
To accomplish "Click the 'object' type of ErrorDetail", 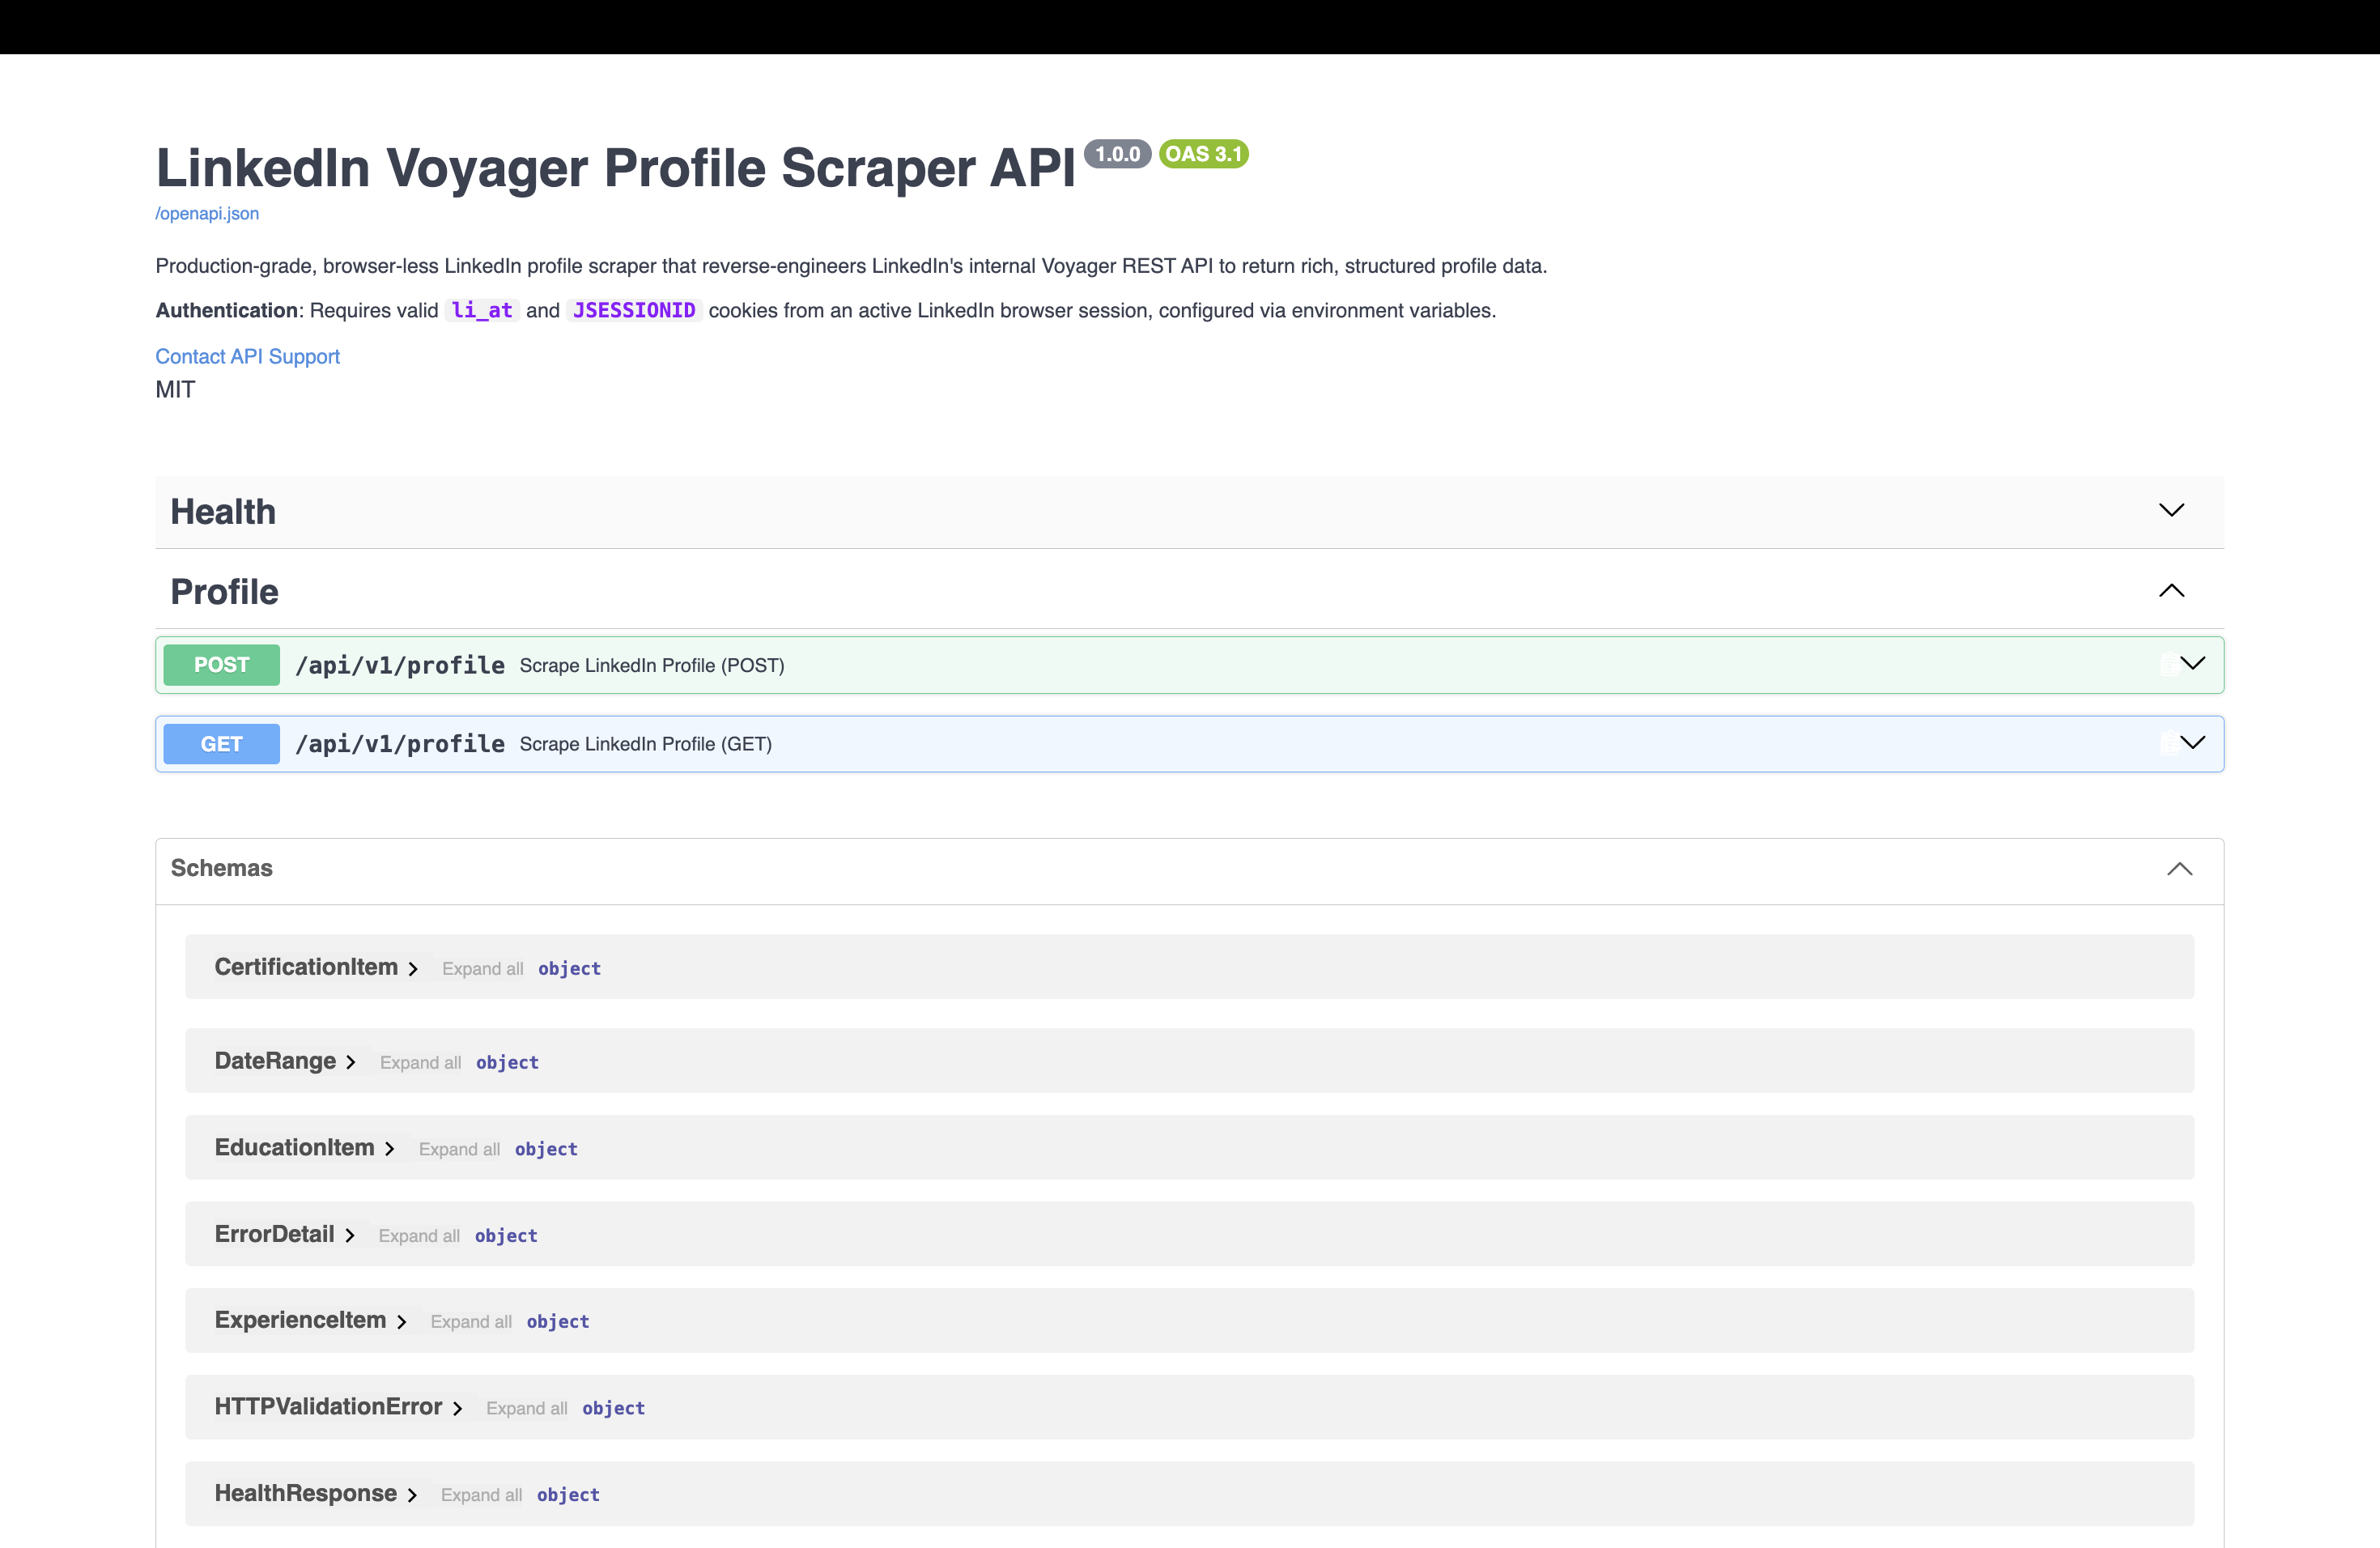I will point(506,1236).
